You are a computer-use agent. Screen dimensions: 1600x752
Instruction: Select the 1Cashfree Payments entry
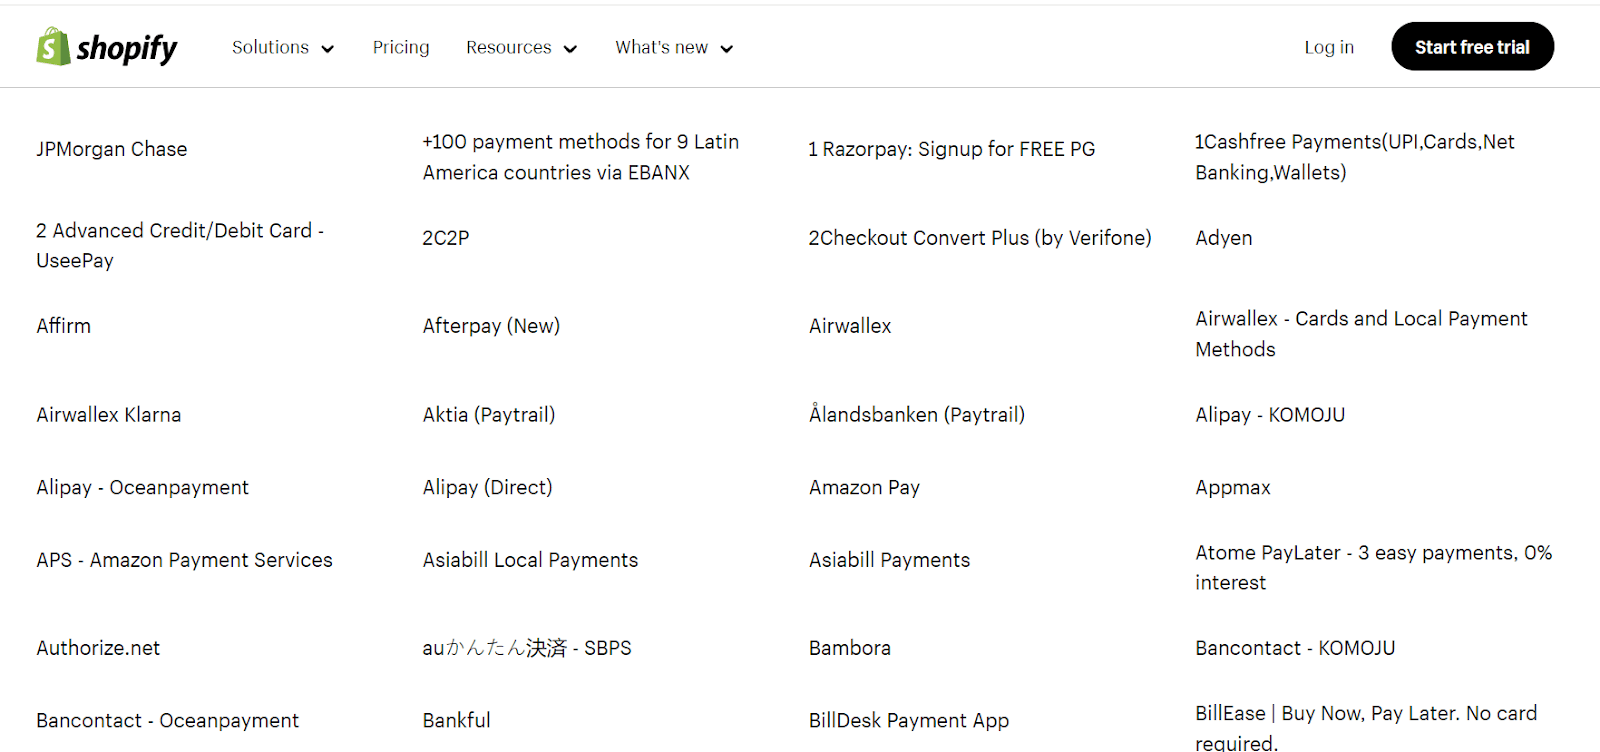[1355, 157]
